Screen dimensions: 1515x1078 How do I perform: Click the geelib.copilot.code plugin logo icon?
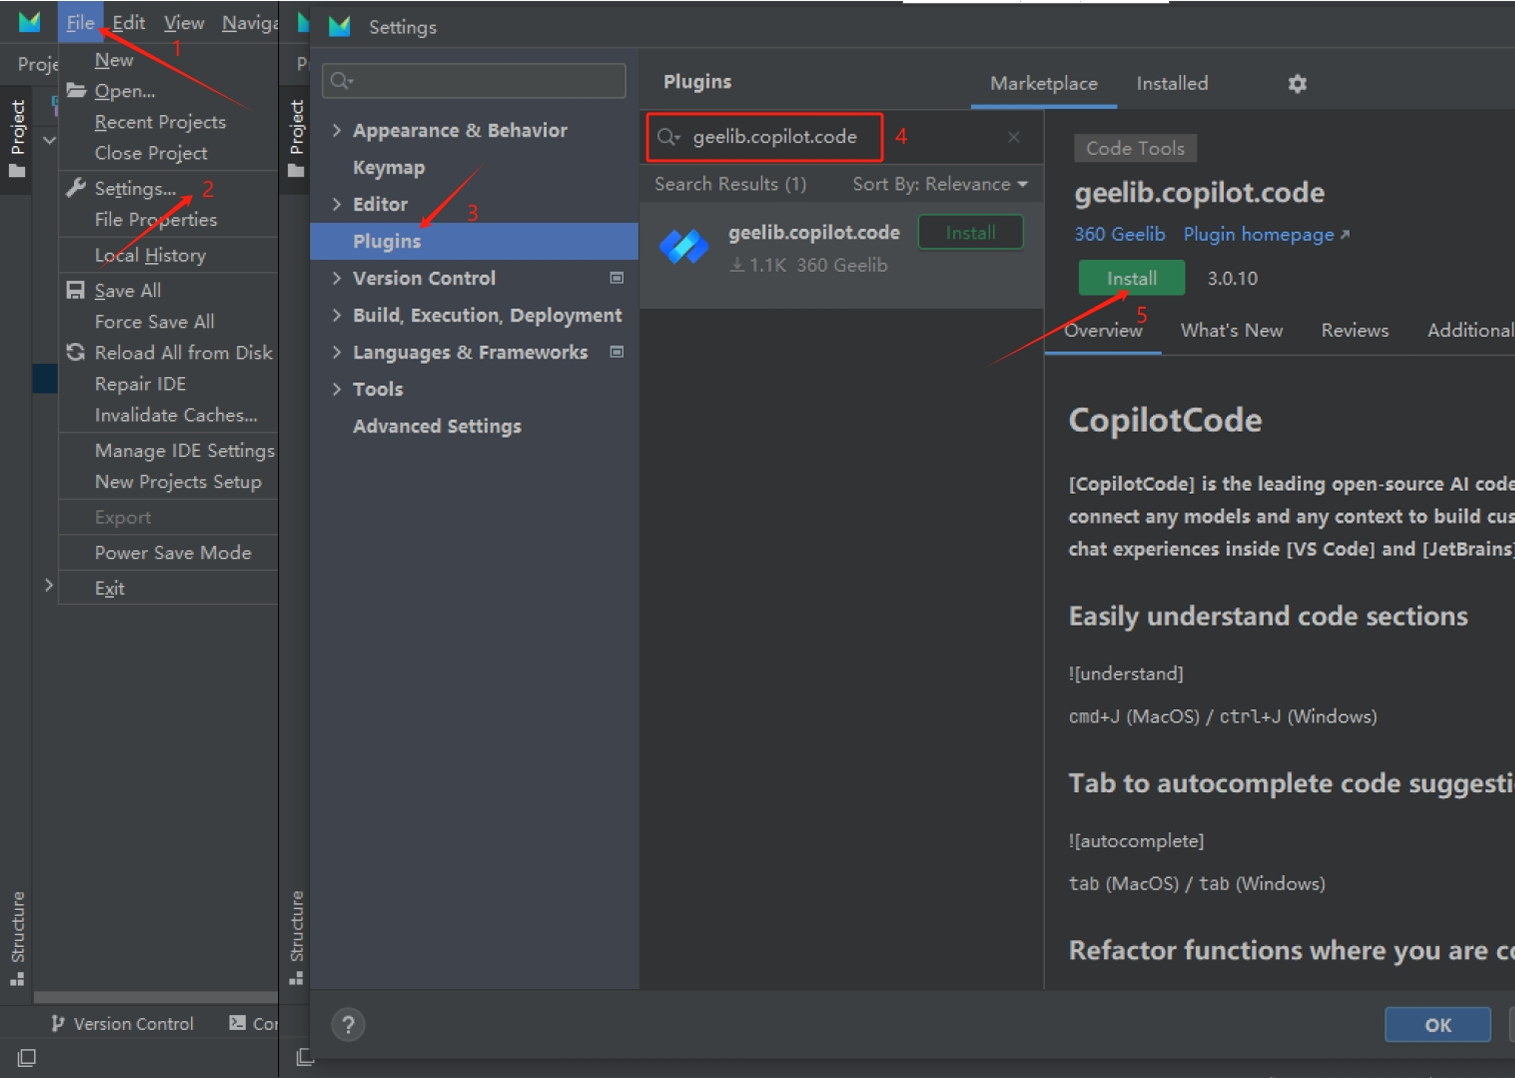684,247
